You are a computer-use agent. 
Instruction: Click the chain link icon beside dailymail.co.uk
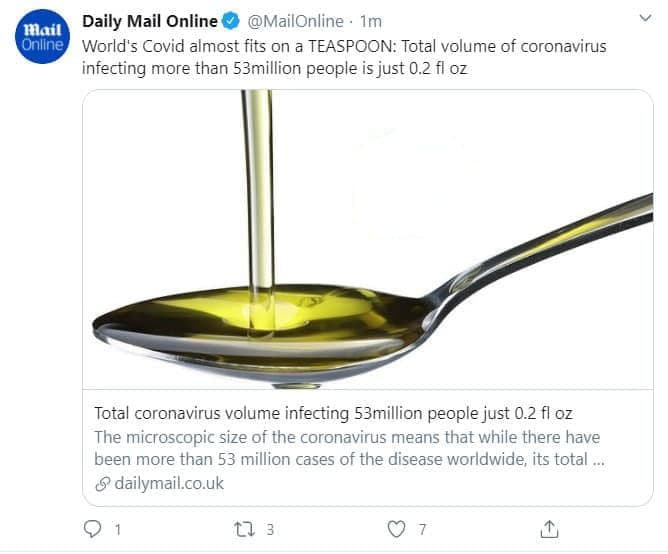101,484
